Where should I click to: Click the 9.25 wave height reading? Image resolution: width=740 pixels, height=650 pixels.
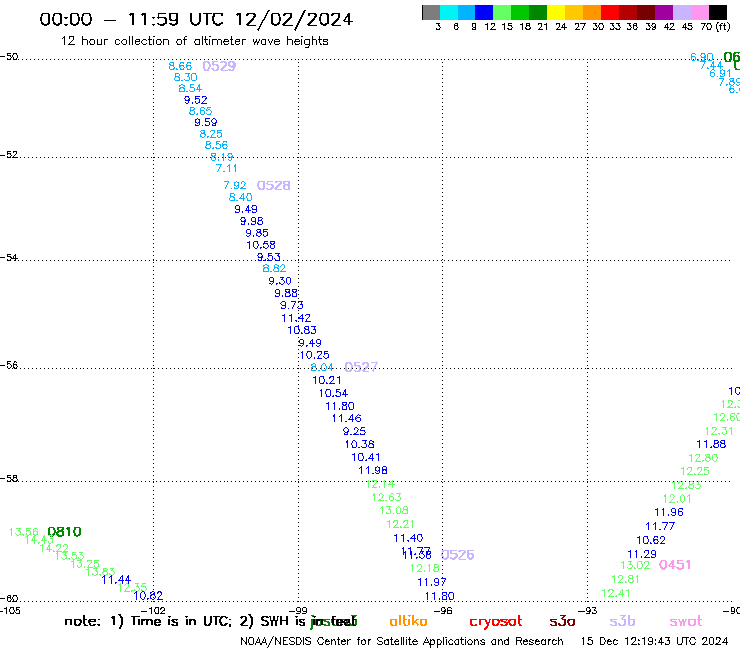pyautogui.click(x=354, y=431)
